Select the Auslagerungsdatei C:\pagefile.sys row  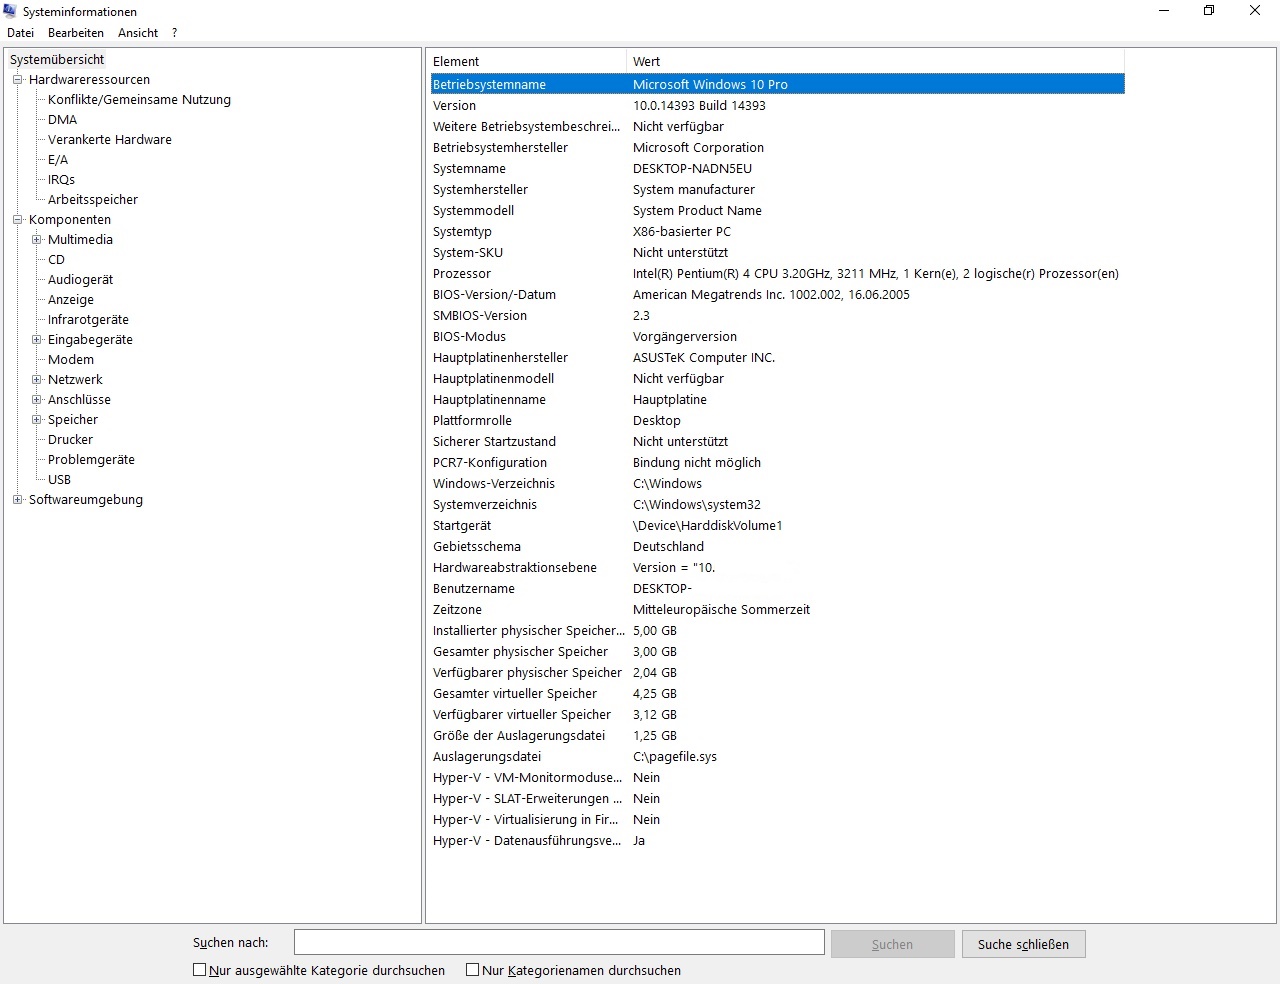point(777,756)
